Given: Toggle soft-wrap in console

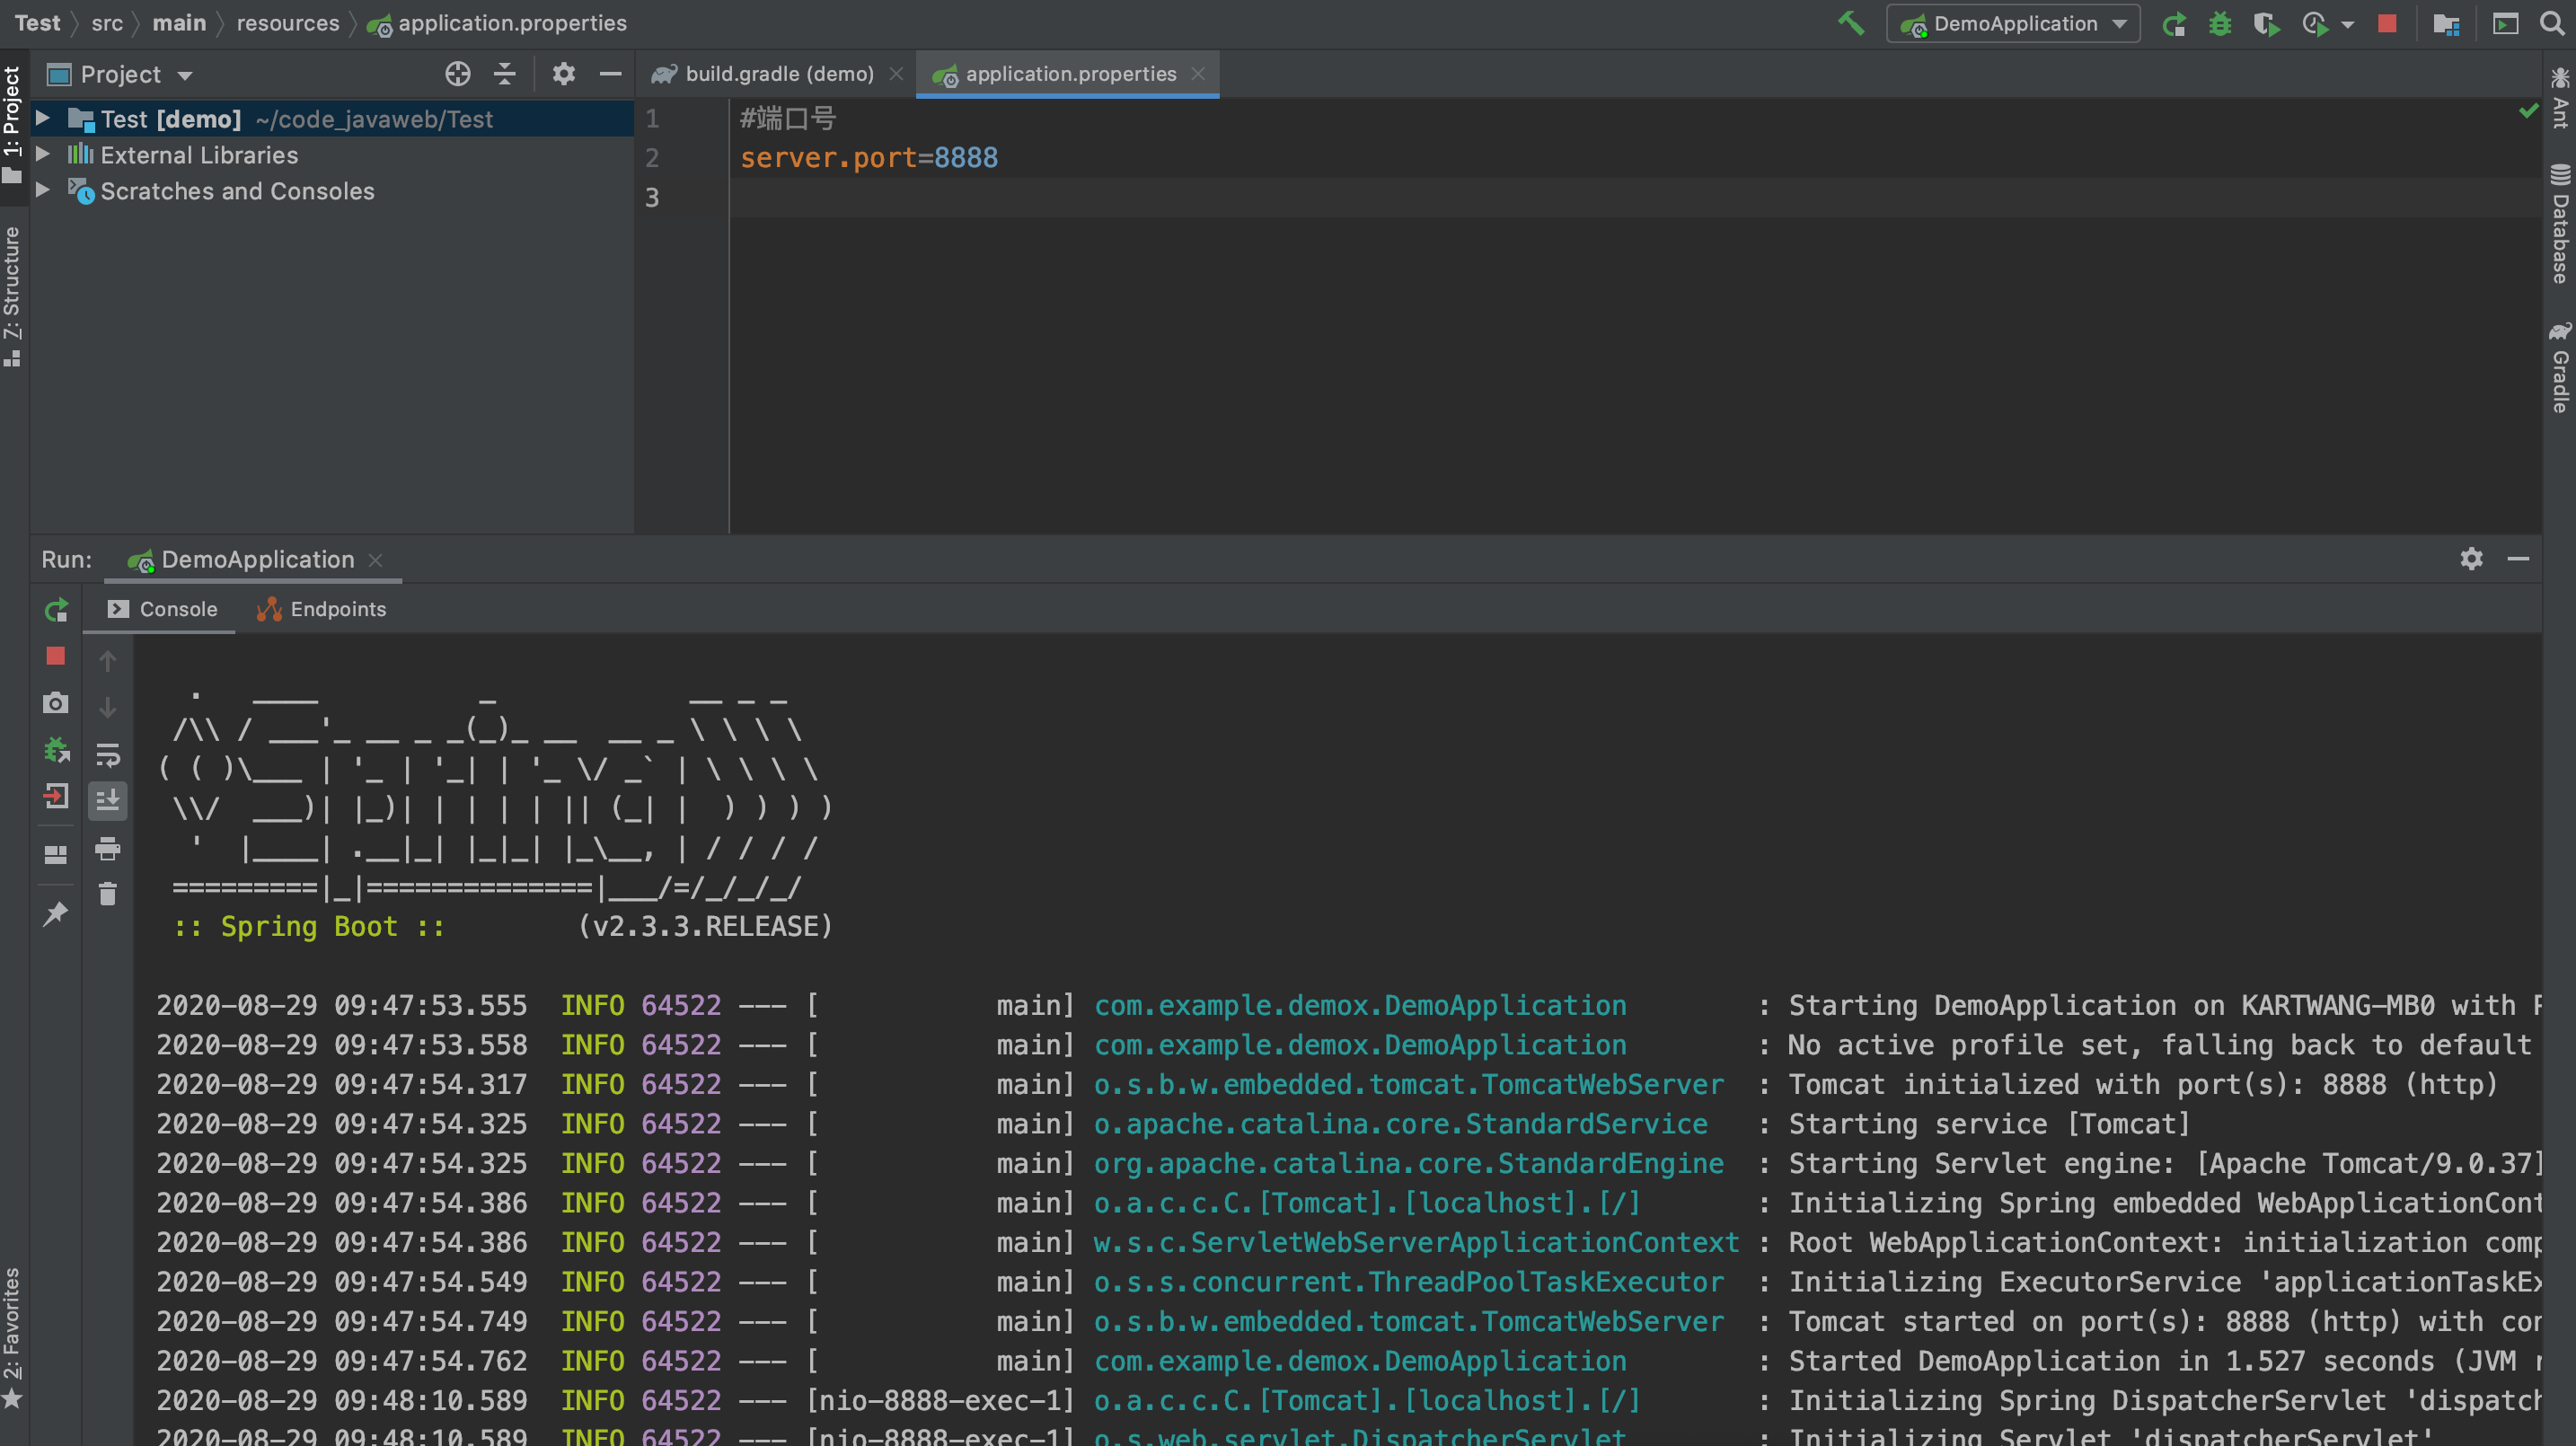Looking at the screenshot, I should point(107,754).
